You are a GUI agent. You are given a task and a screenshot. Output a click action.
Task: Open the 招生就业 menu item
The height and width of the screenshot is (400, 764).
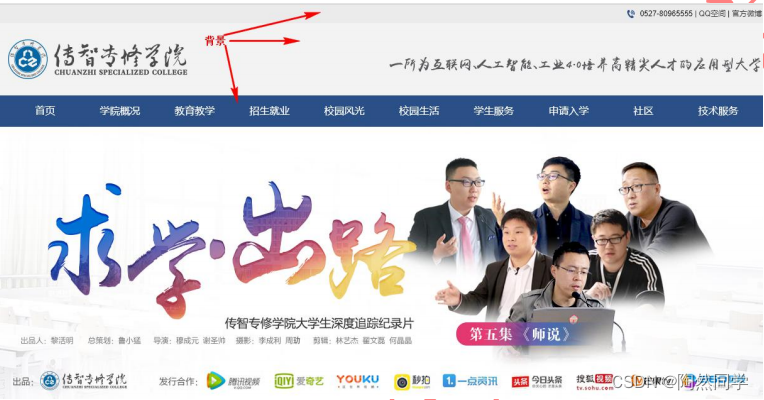point(269,111)
